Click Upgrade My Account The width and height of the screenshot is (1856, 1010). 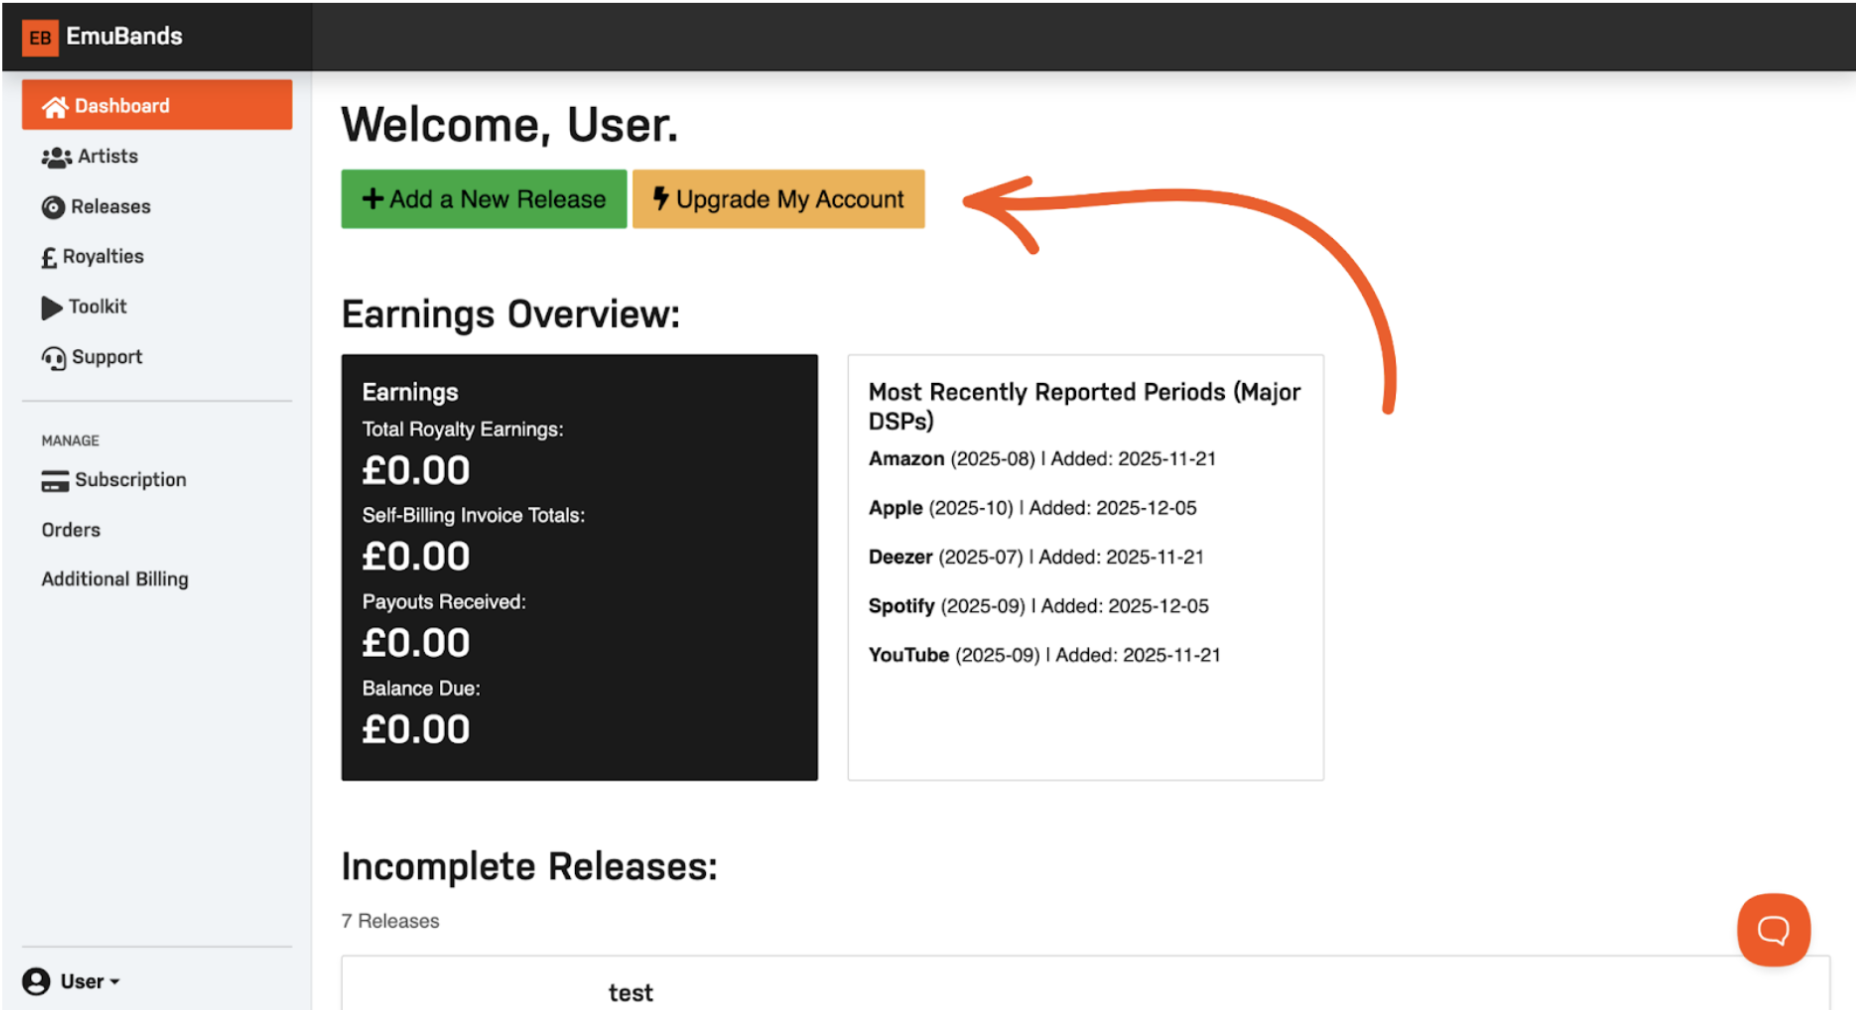778,198
